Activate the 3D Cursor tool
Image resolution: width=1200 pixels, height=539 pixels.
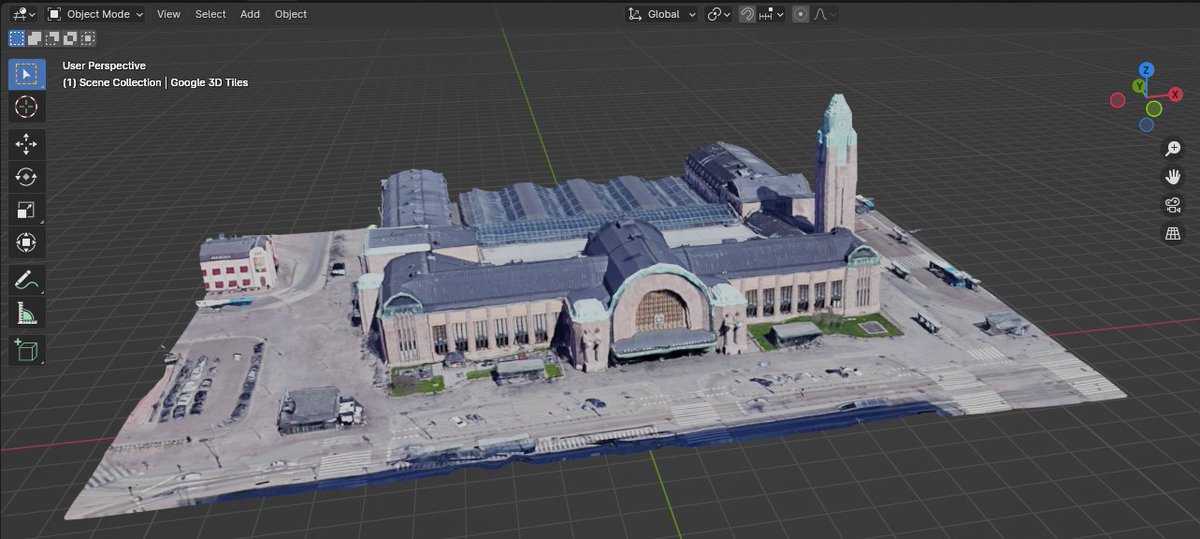(x=27, y=107)
